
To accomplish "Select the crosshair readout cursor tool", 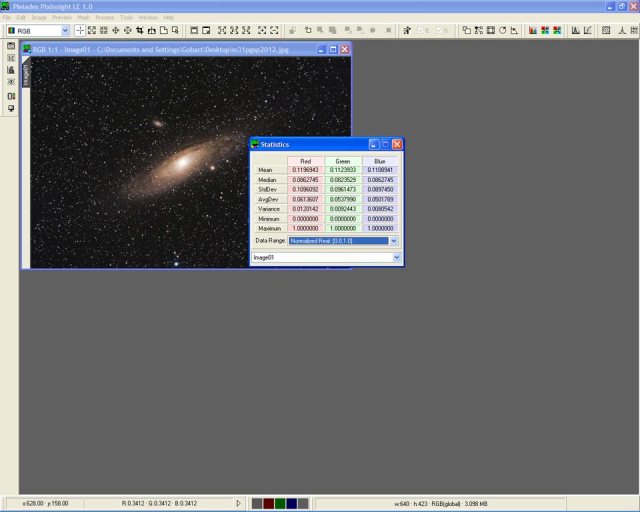I will [x=80, y=31].
